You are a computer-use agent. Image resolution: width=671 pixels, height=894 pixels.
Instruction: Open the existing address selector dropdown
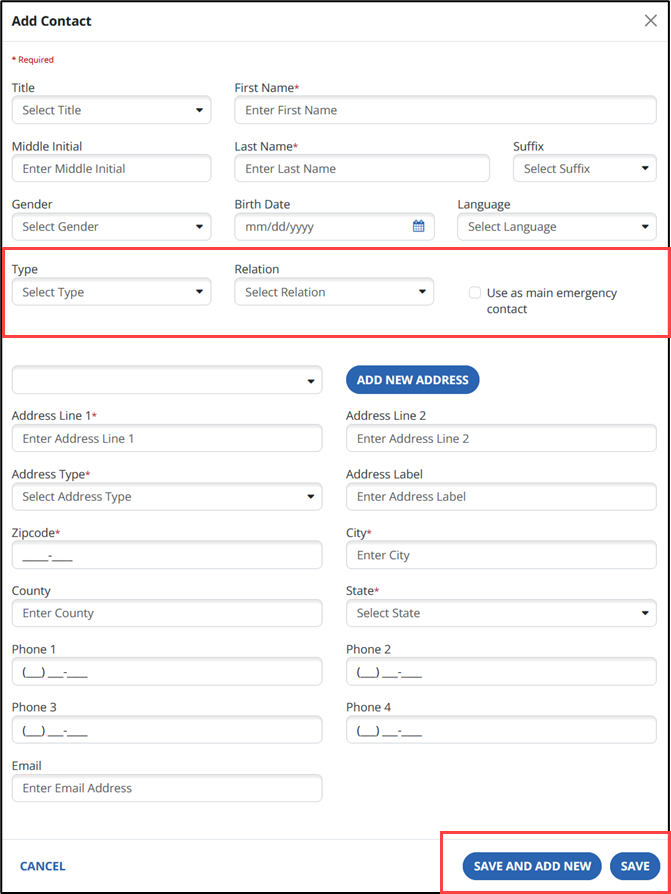pyautogui.click(x=167, y=380)
